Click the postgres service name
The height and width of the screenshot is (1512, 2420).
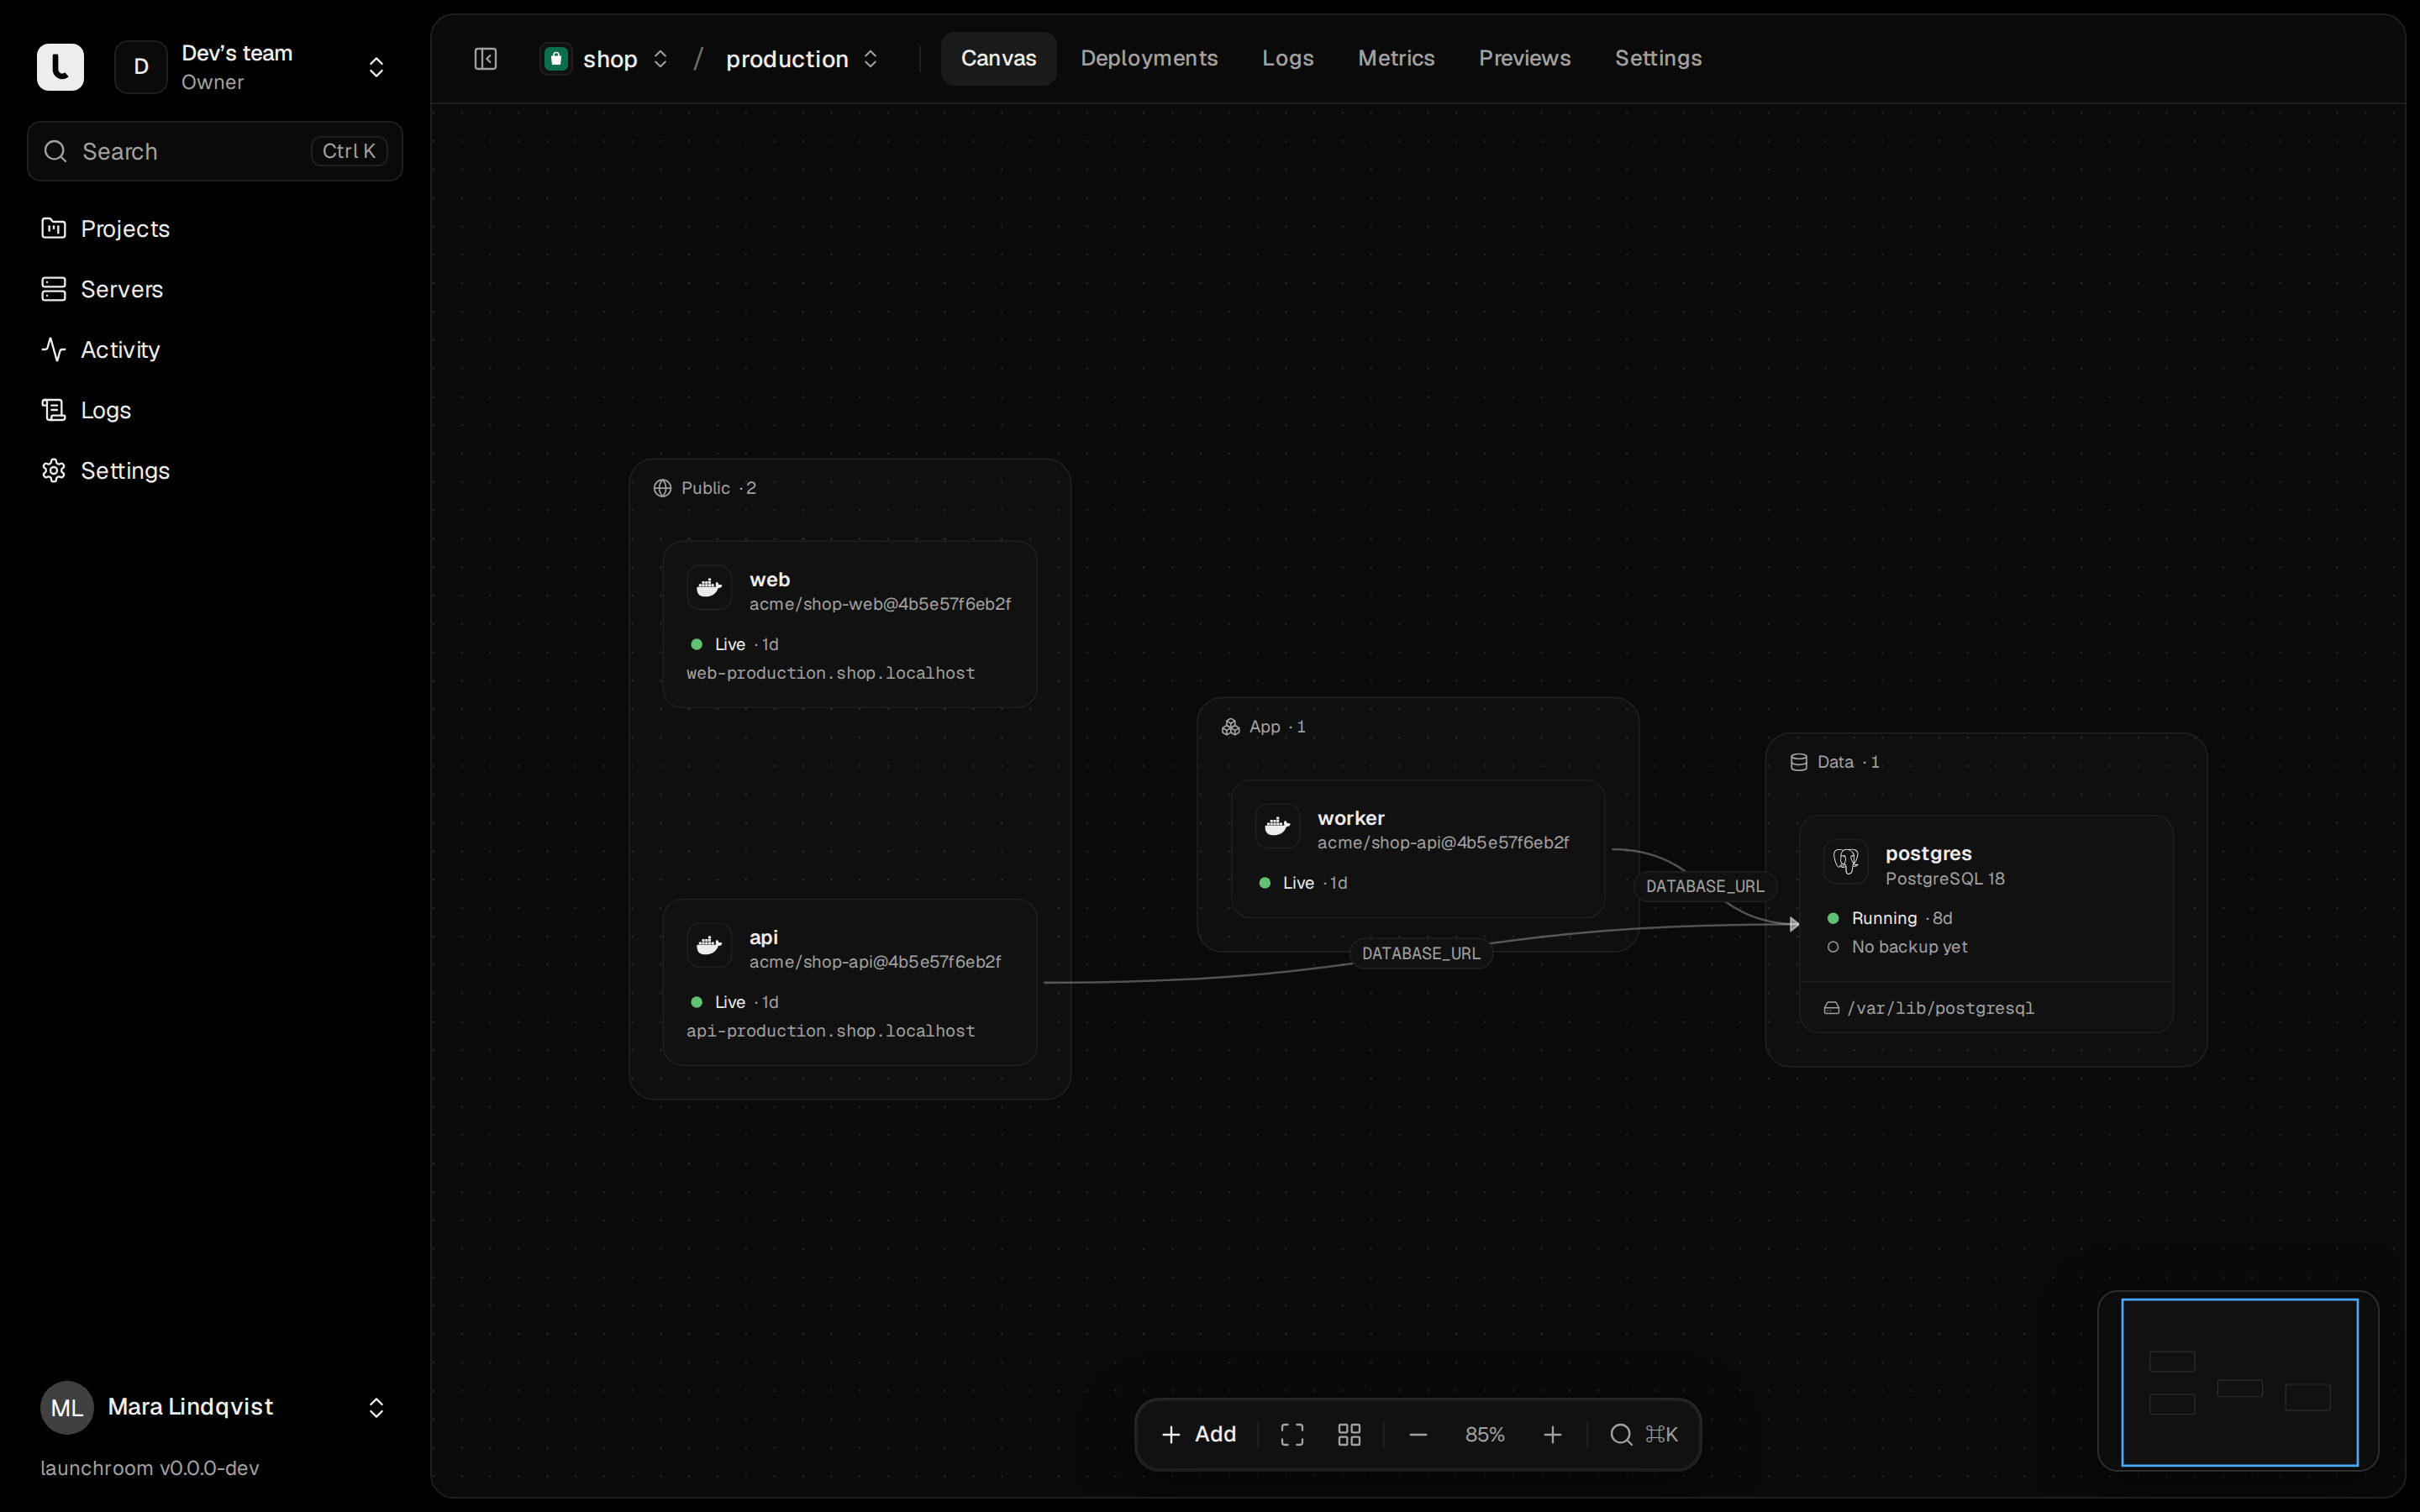1928,853
